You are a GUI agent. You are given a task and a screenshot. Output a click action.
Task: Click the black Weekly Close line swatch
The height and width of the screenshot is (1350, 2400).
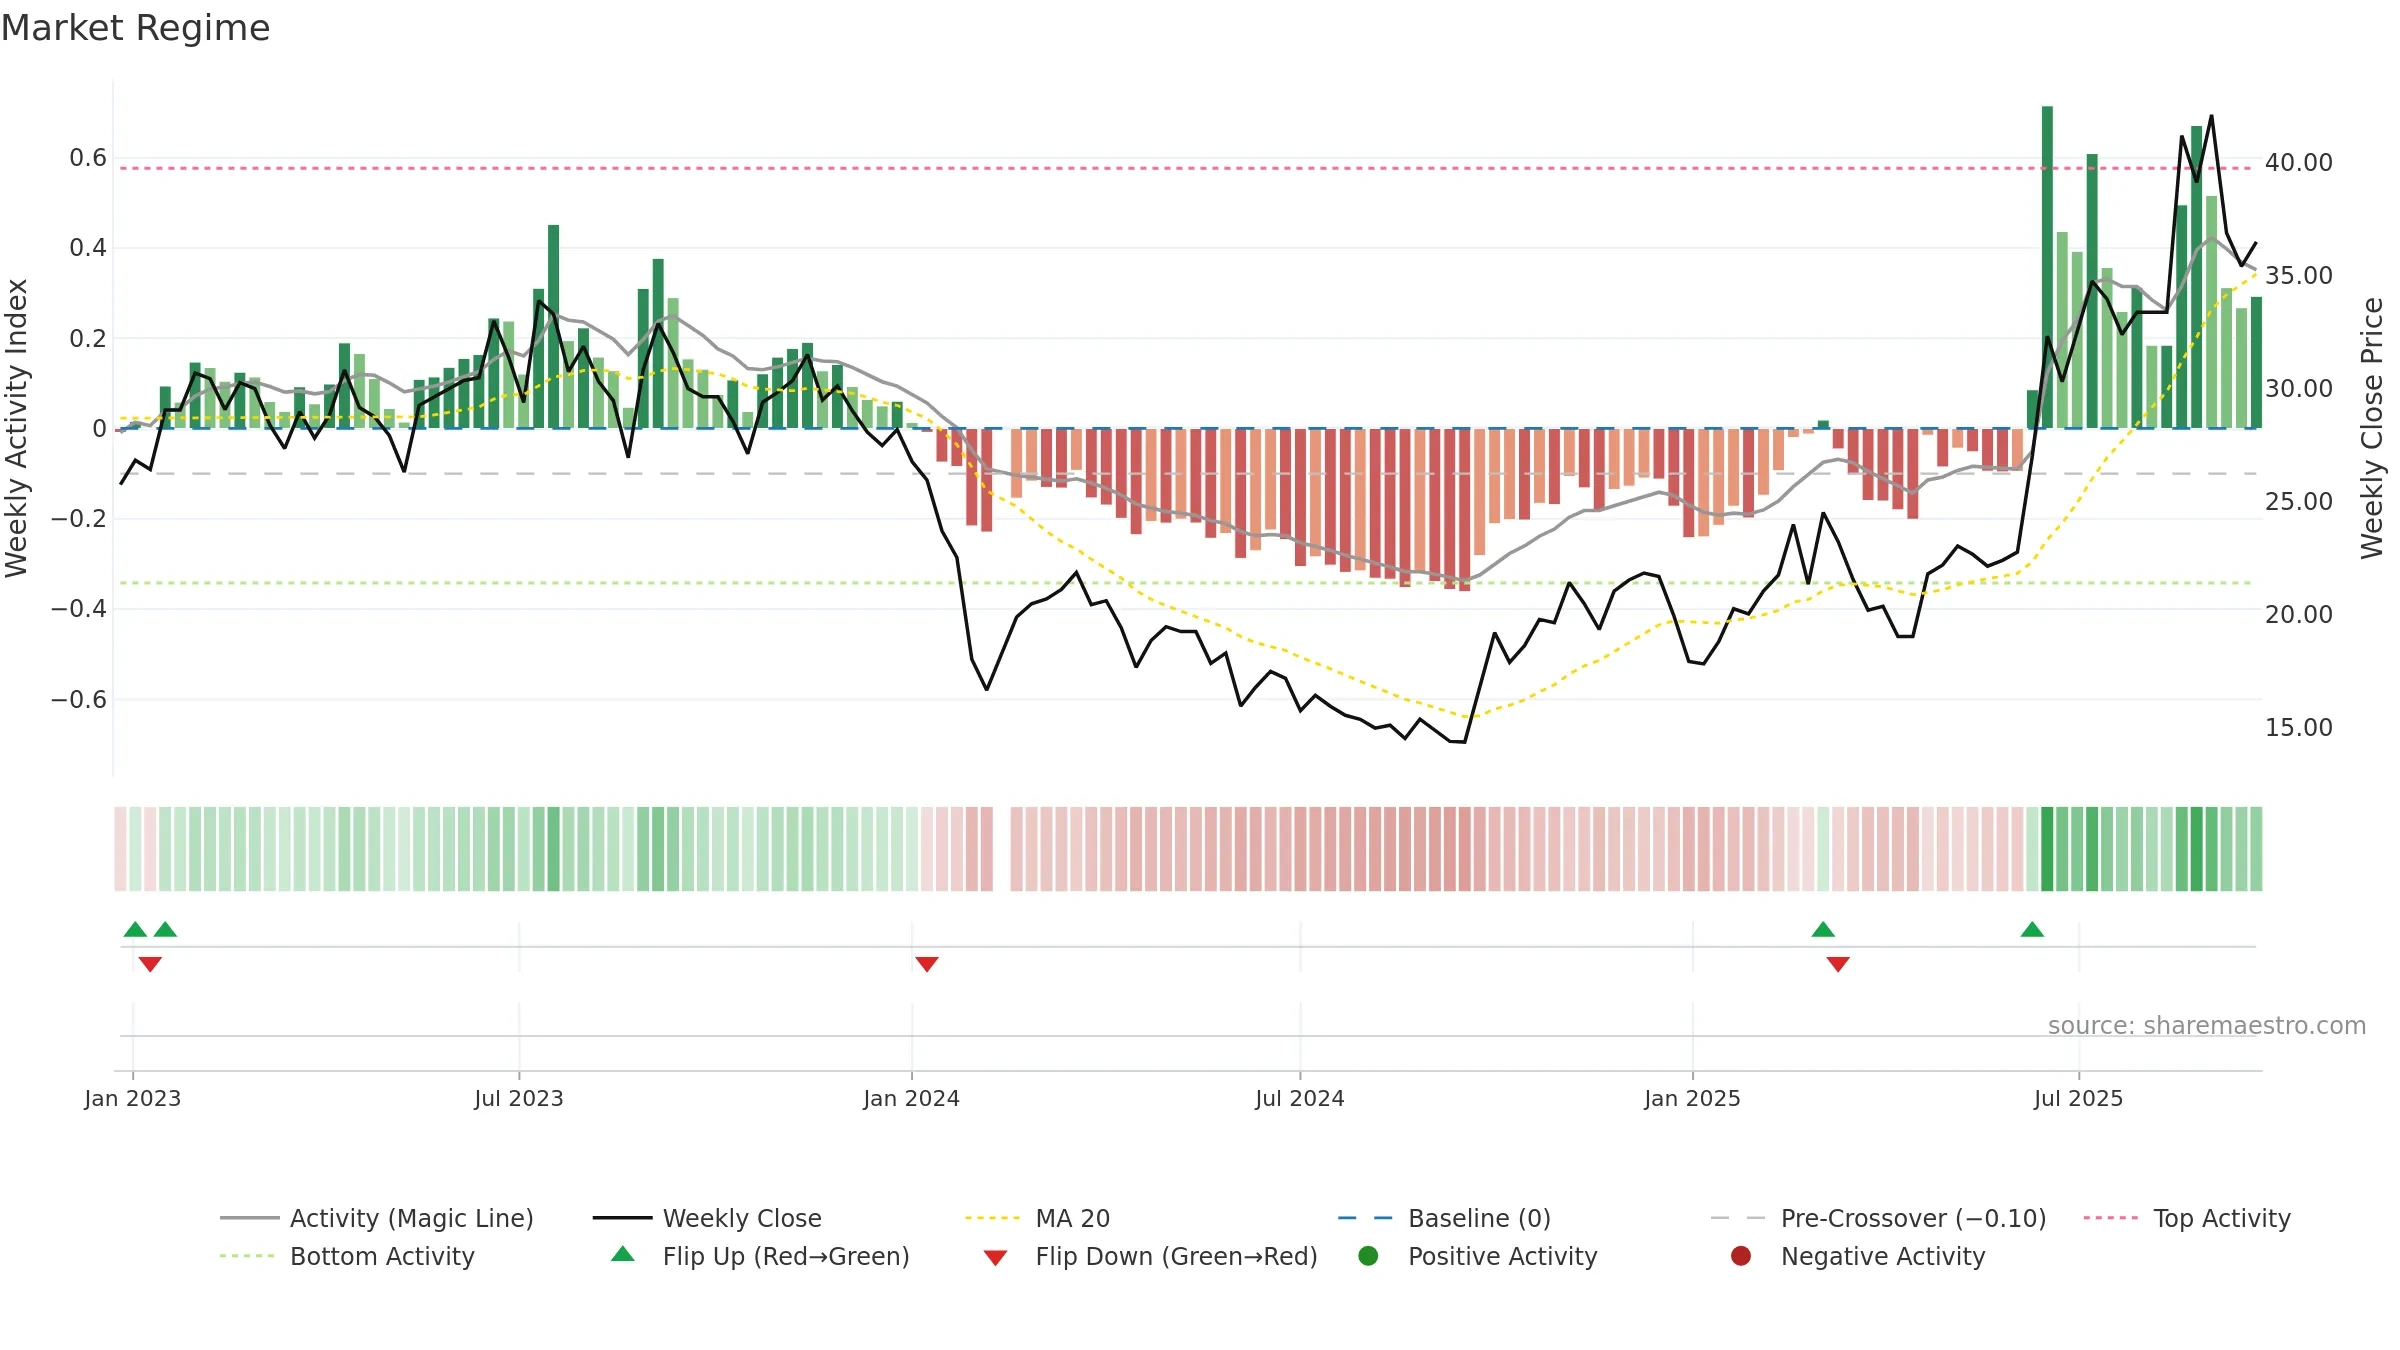(x=622, y=1218)
